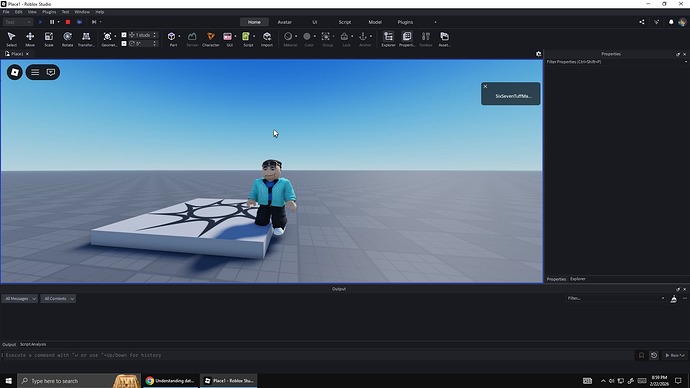Screen dimensions: 690x388
Task: Open the in-game chat bubble icon
Action: tap(51, 72)
